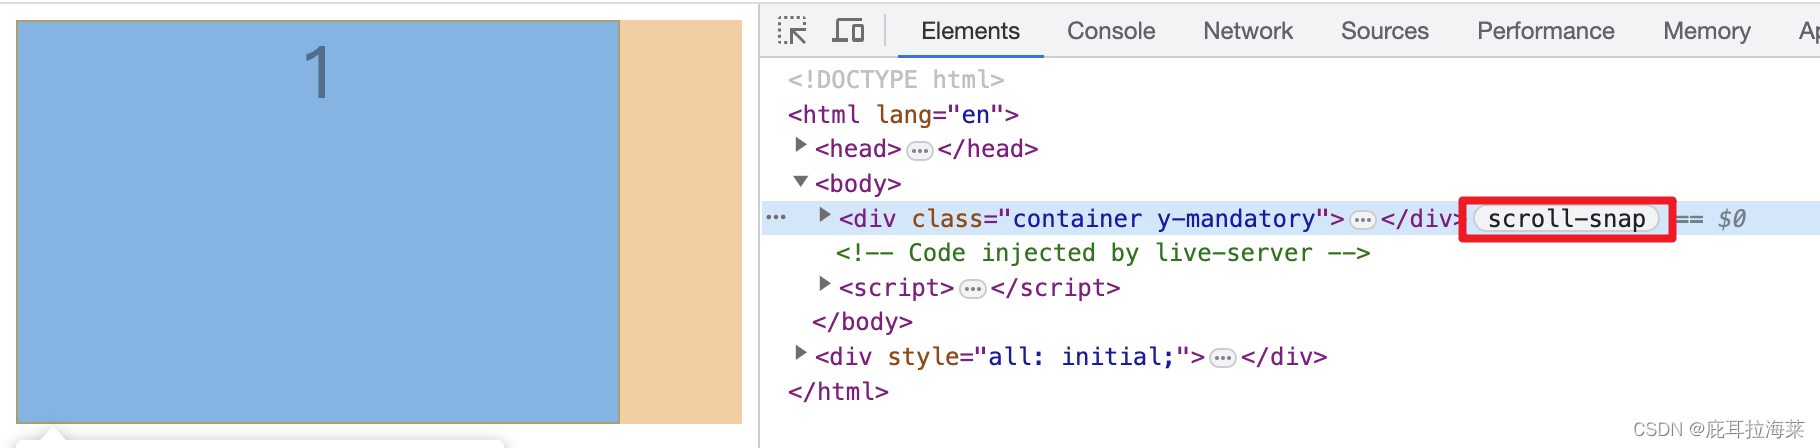Open the Performance tab
This screenshot has height=448, width=1820.
point(1546,31)
